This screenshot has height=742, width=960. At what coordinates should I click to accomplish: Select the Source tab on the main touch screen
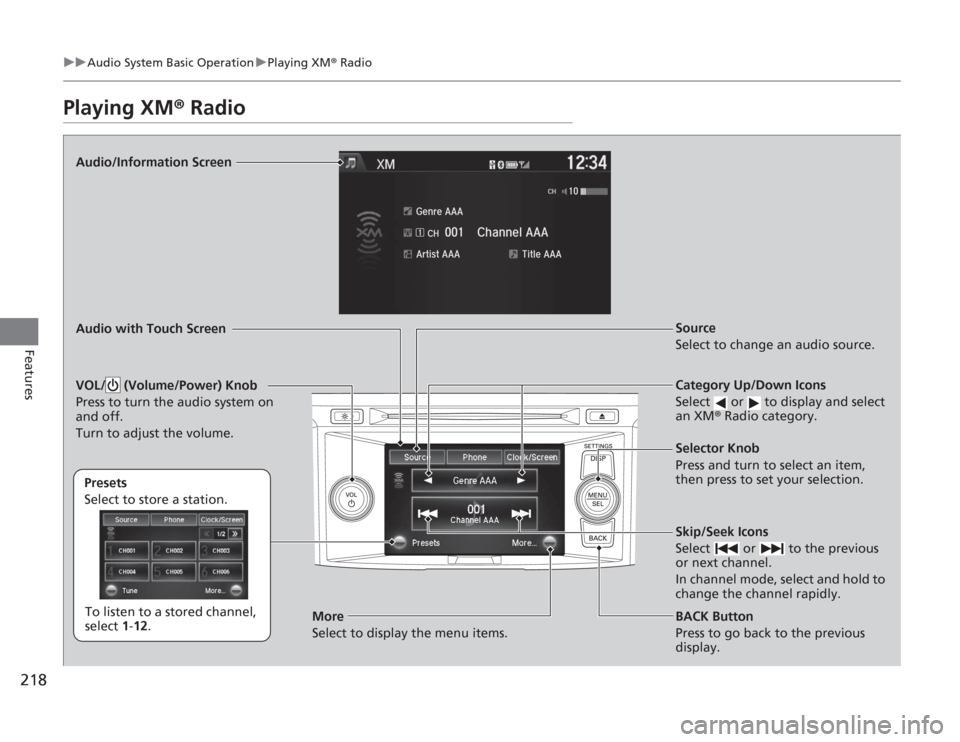tap(417, 457)
